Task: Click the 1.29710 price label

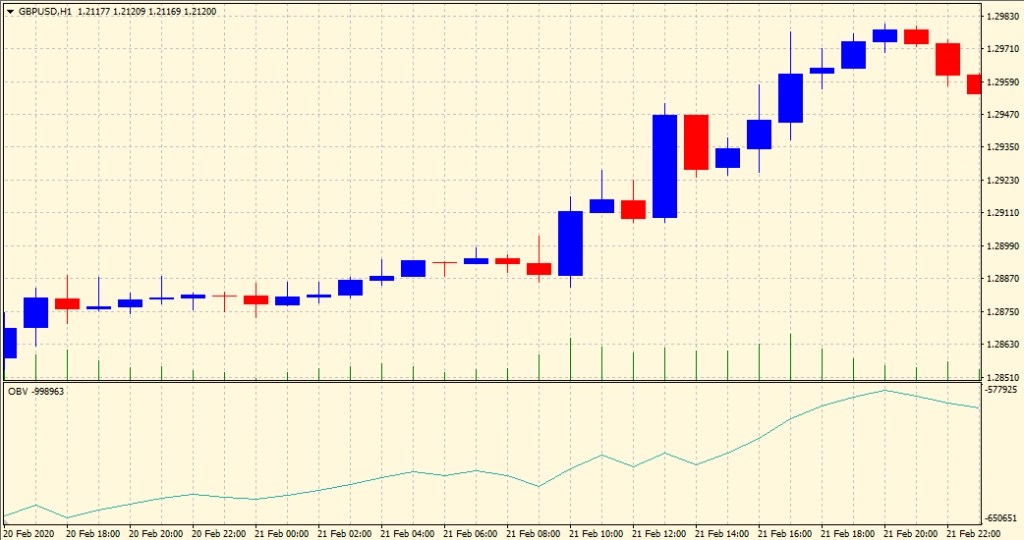Action: pos(1002,49)
